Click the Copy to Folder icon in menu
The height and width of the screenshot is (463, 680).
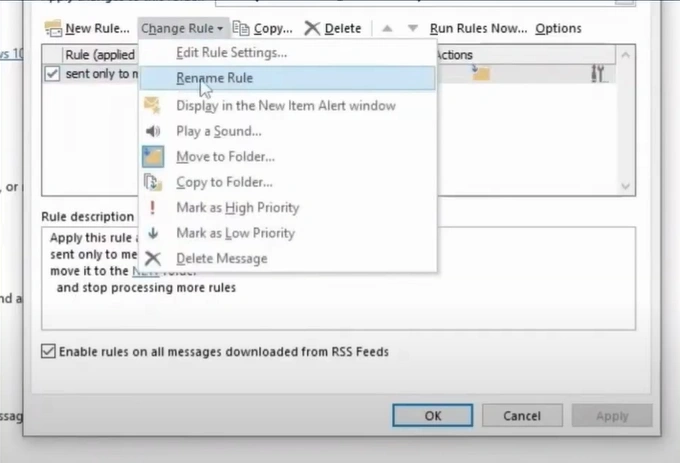pyautogui.click(x=153, y=182)
